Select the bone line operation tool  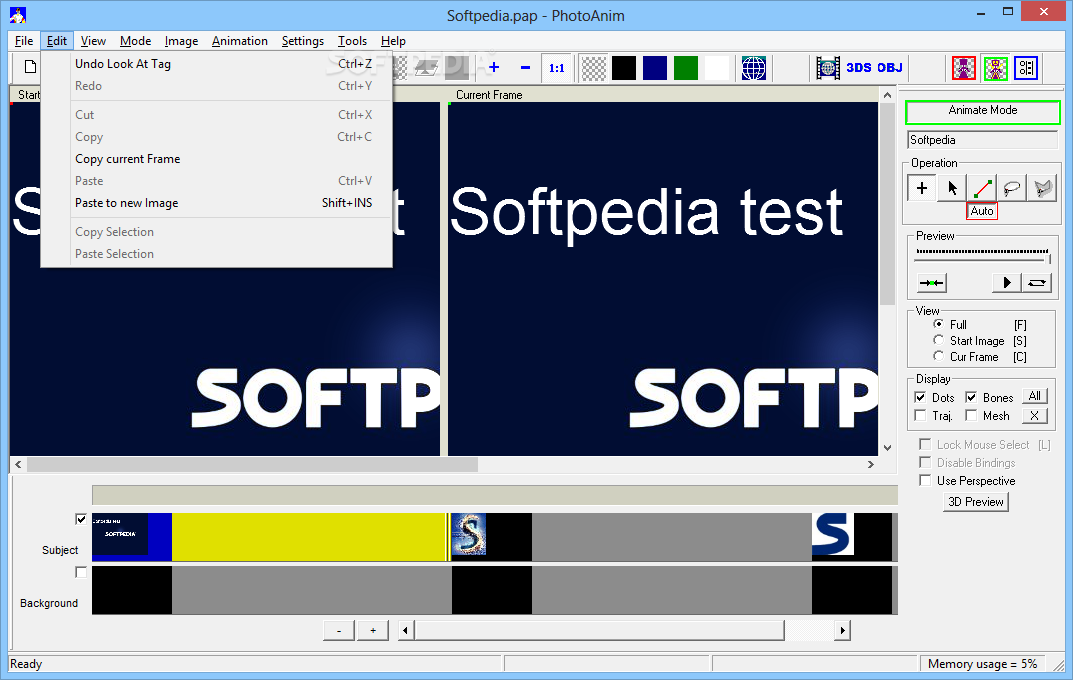[x=982, y=187]
